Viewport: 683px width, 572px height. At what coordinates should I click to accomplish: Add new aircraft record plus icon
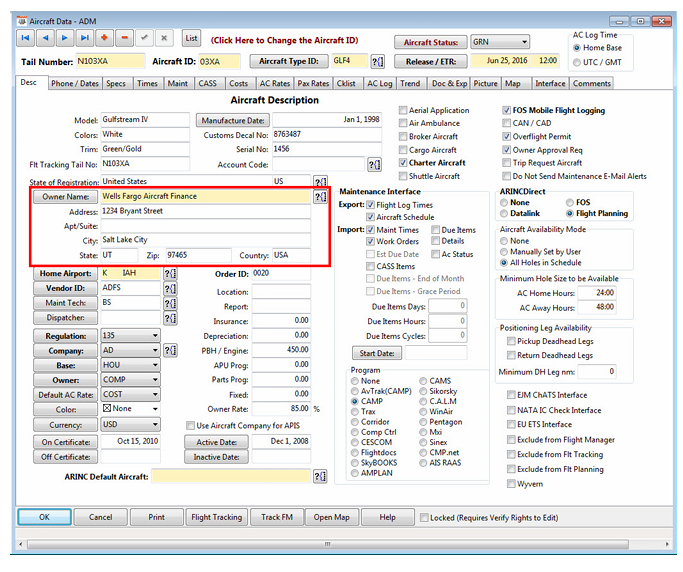point(104,38)
